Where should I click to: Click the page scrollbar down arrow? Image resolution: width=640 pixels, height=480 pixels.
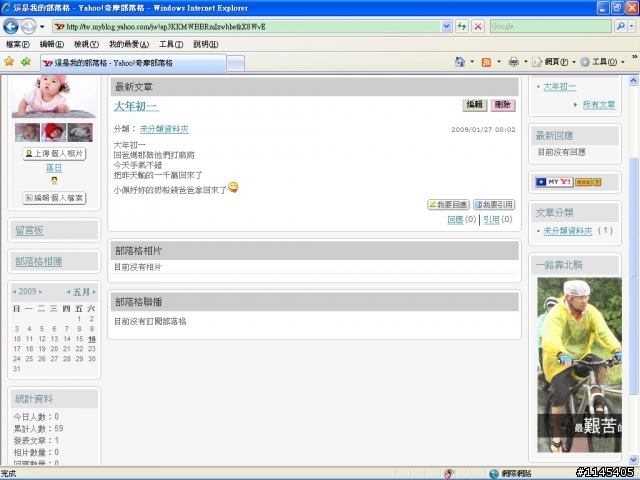click(633, 459)
